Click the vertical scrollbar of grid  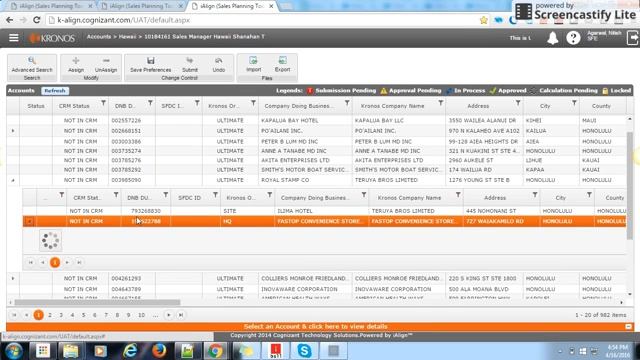tap(630, 186)
